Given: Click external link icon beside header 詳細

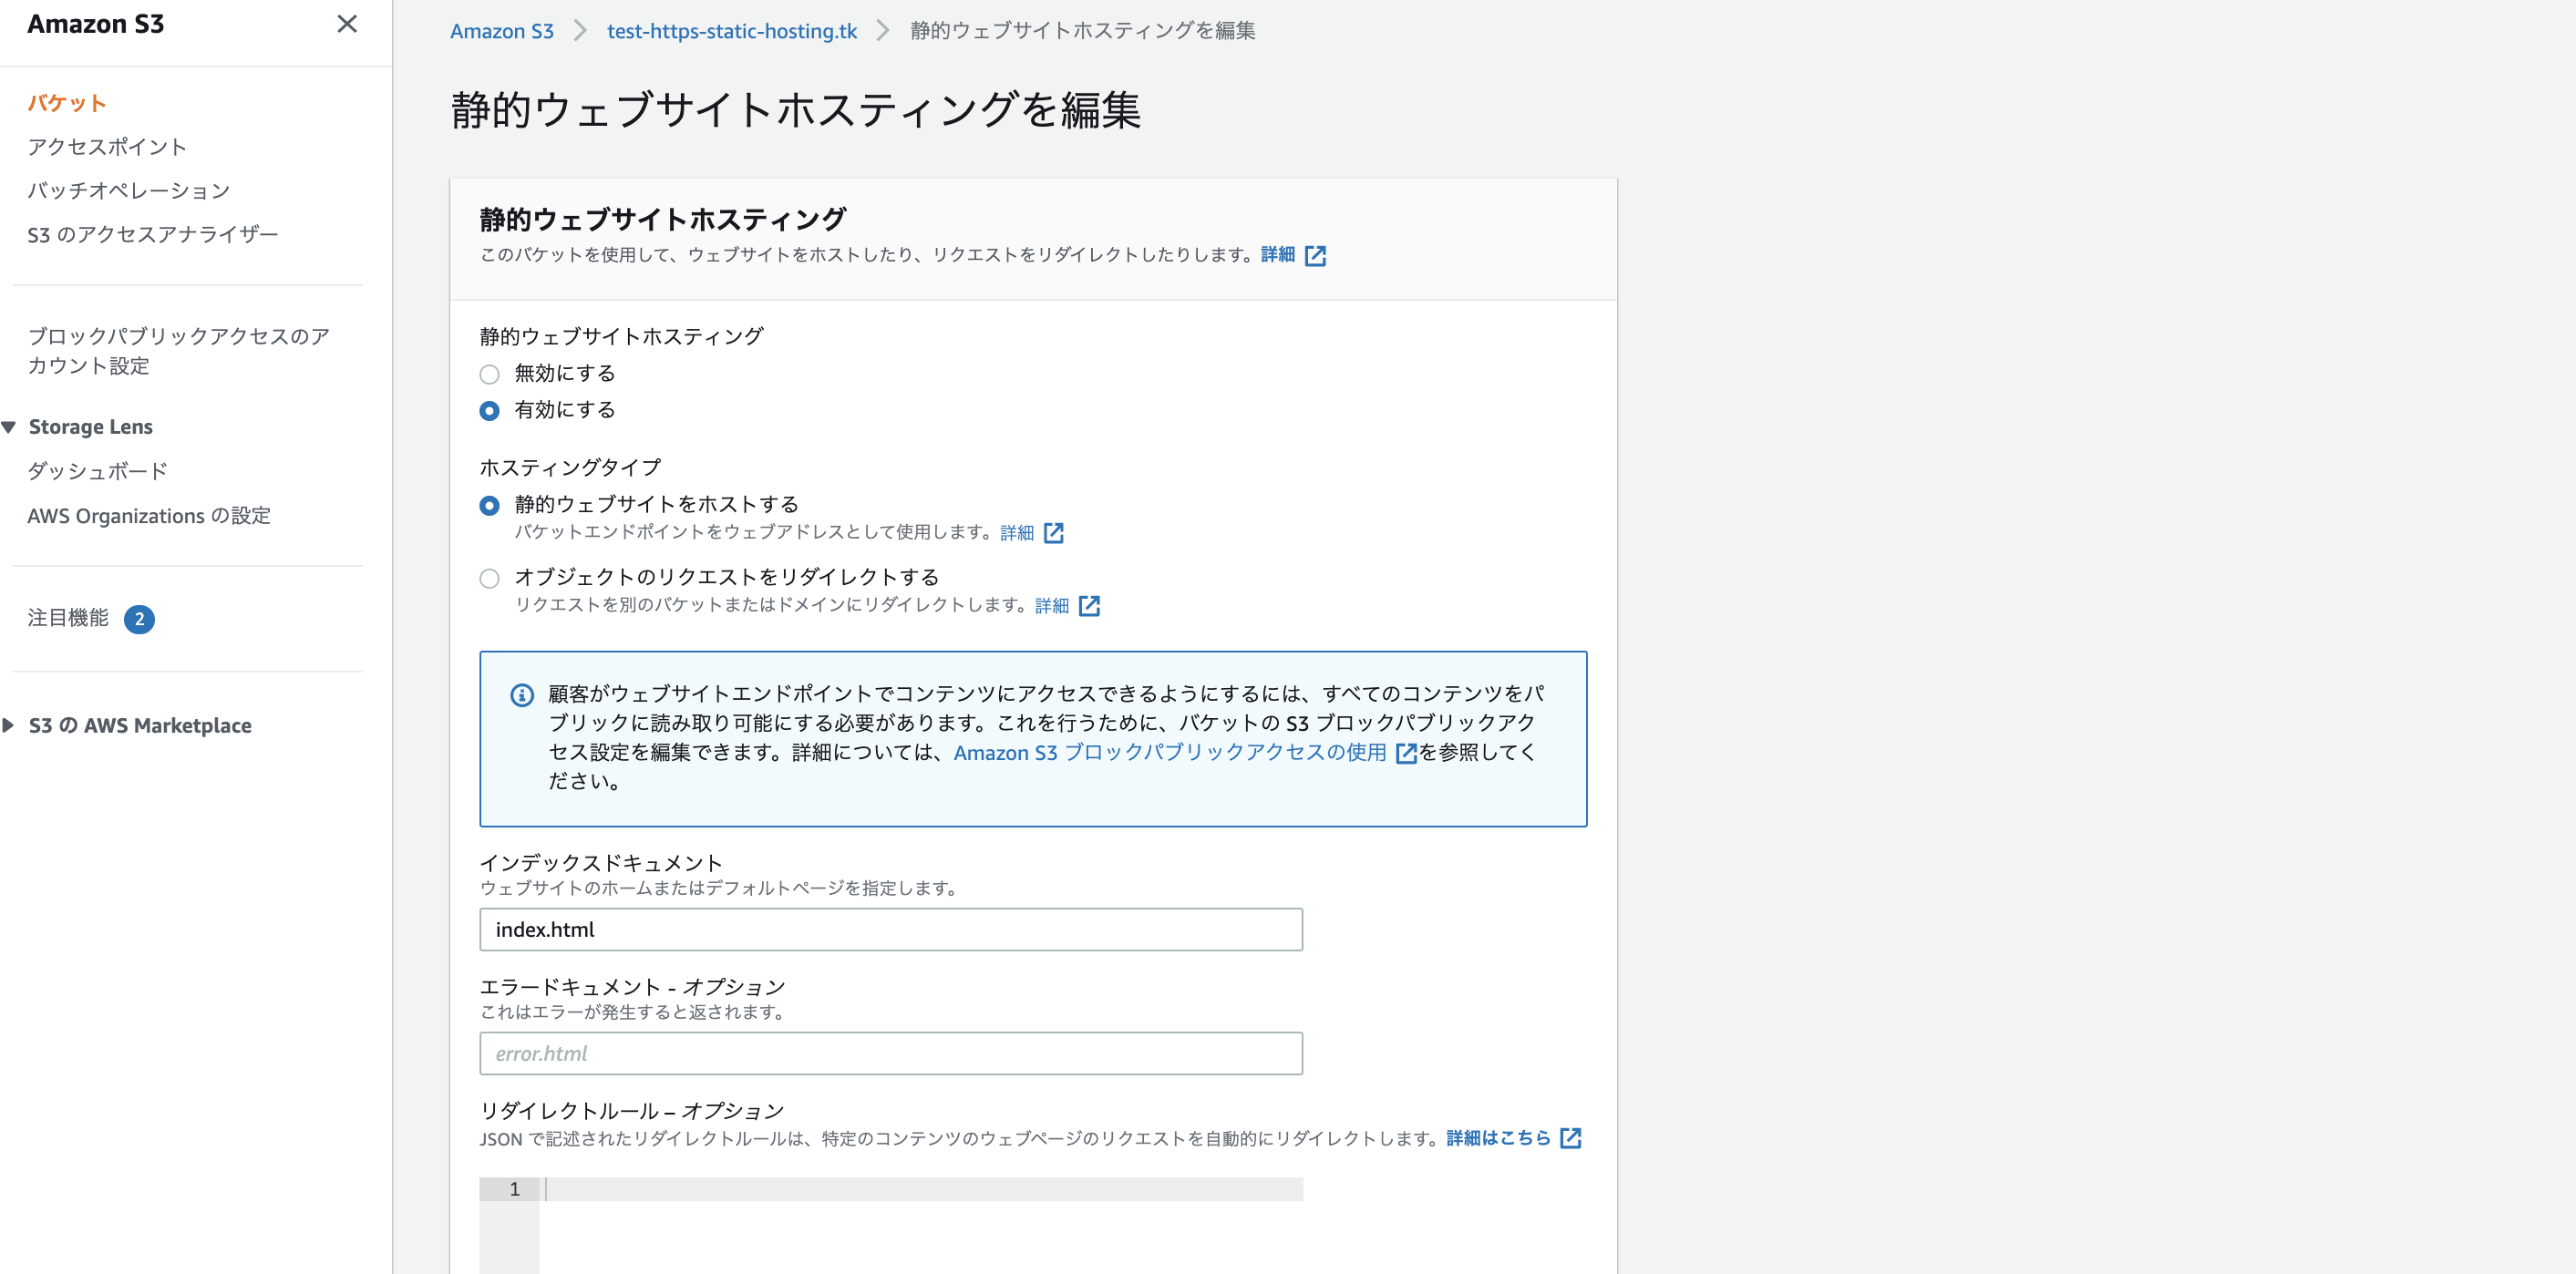Looking at the screenshot, I should click(1315, 256).
